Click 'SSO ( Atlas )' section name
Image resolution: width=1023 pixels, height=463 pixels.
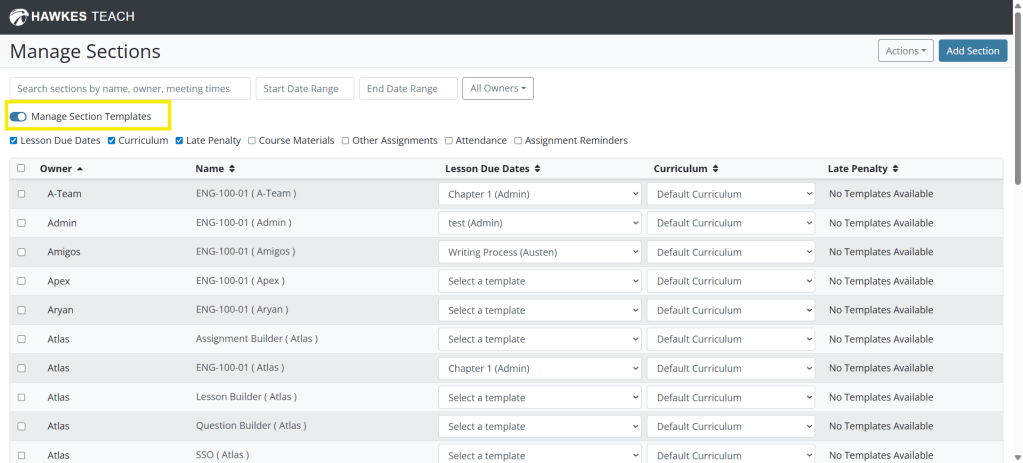coord(222,455)
